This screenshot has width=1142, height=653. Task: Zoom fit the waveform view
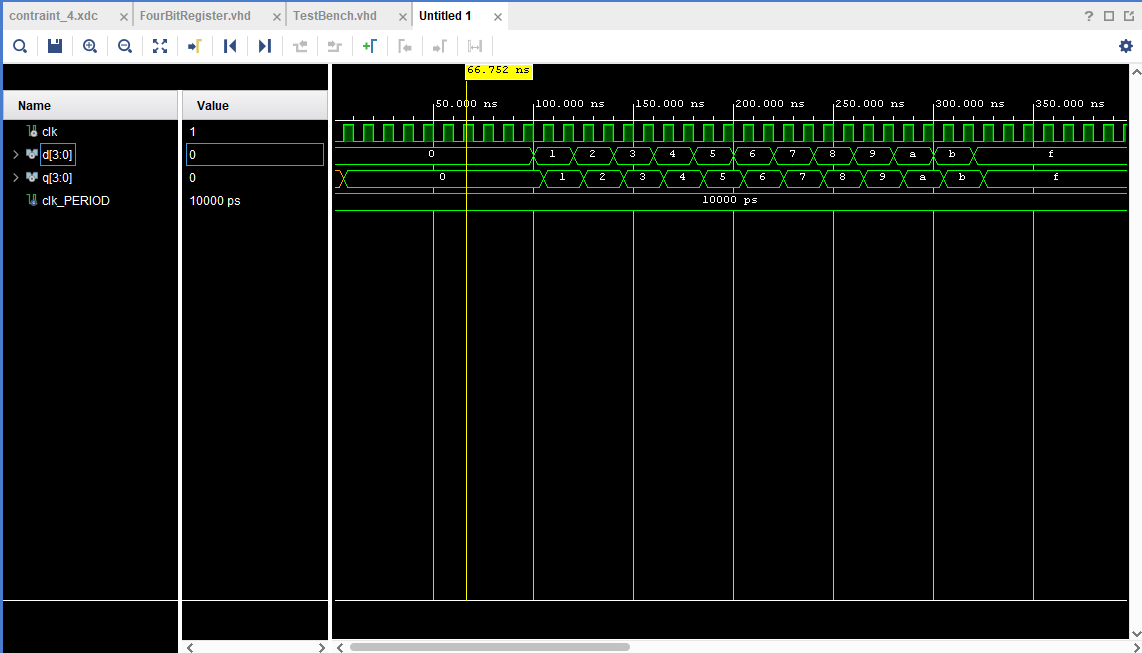click(160, 46)
